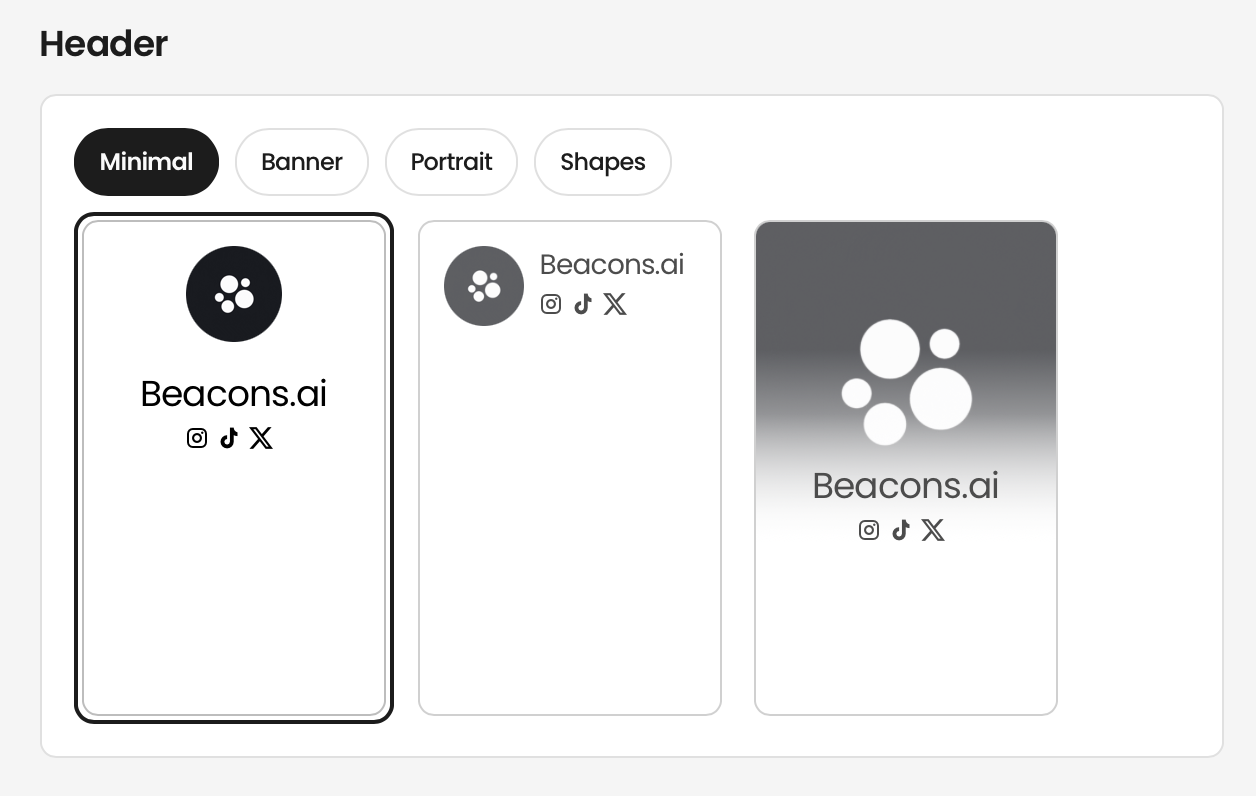The height and width of the screenshot is (796, 1256).
Task: Select the Minimal header tab
Action: [146, 162]
